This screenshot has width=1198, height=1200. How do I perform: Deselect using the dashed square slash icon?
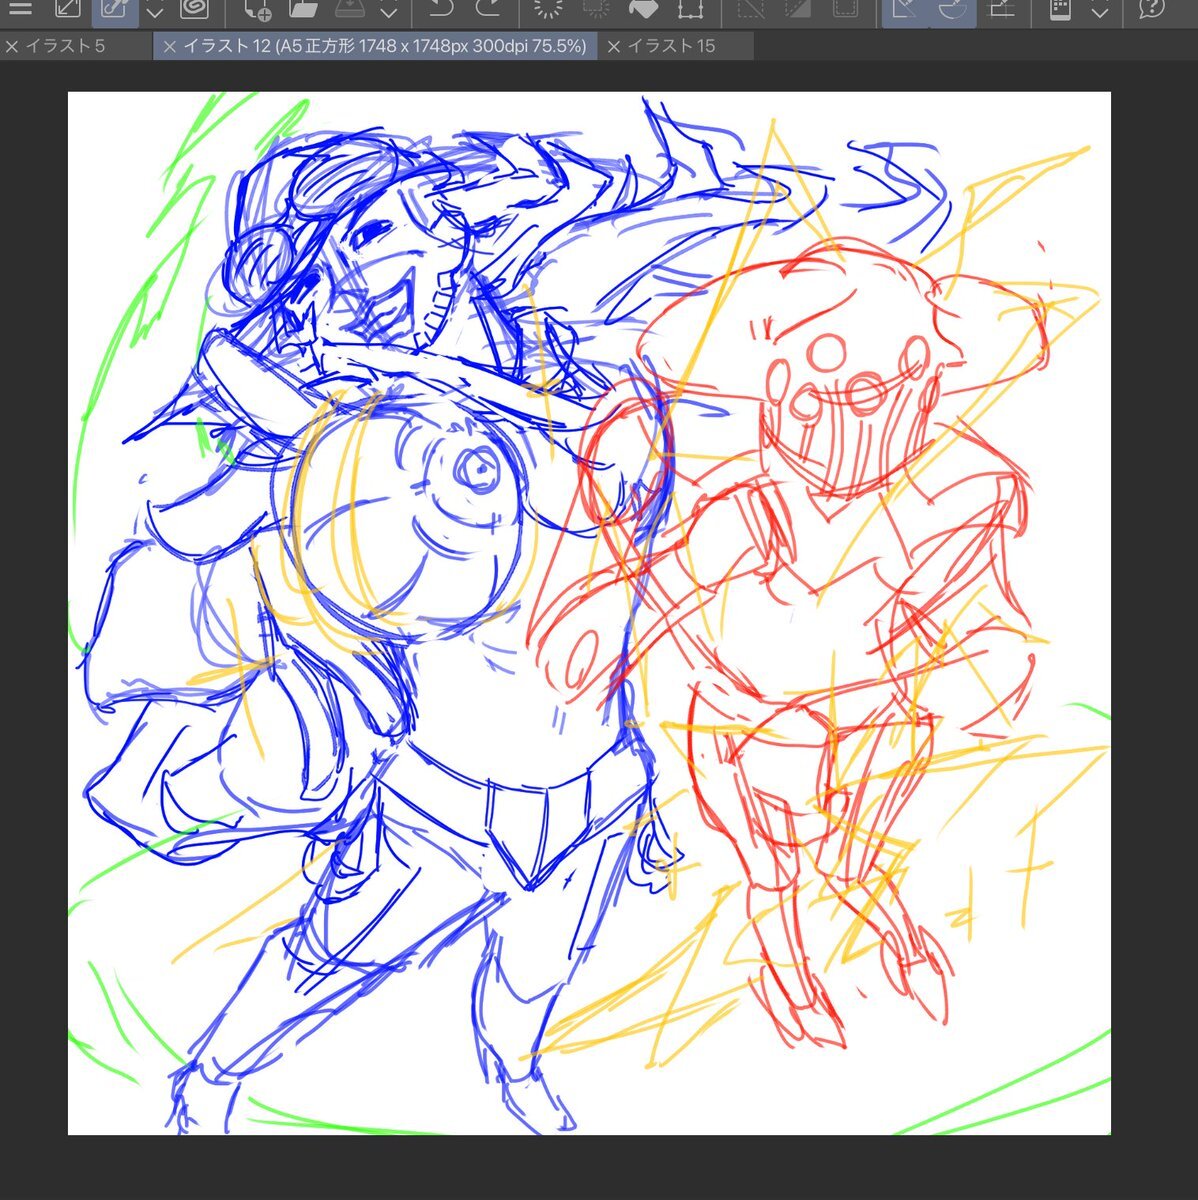tap(750, 9)
